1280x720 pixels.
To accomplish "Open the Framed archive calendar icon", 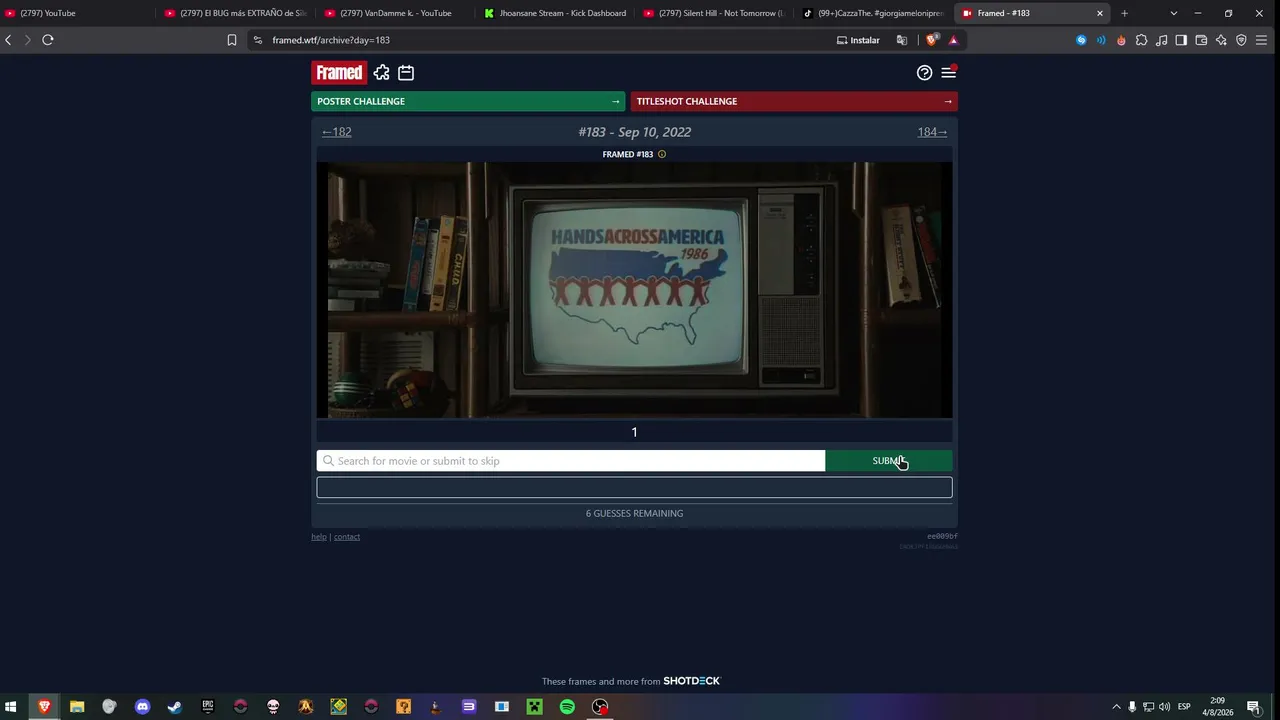I will (x=406, y=72).
